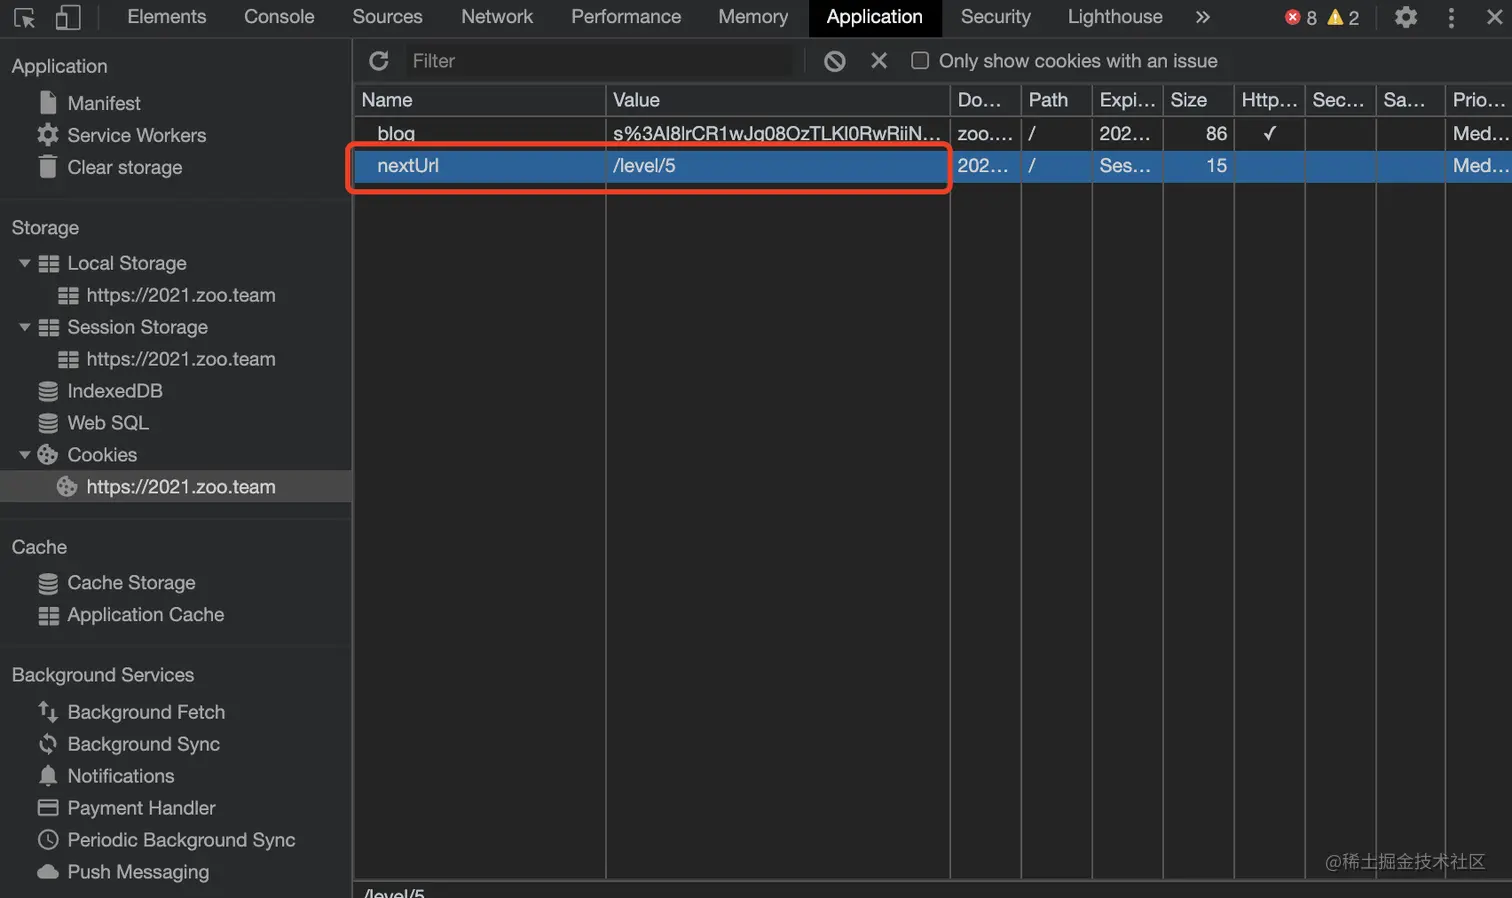Sort cookies by the HttpOnly column
The width and height of the screenshot is (1512, 898).
point(1269,100)
